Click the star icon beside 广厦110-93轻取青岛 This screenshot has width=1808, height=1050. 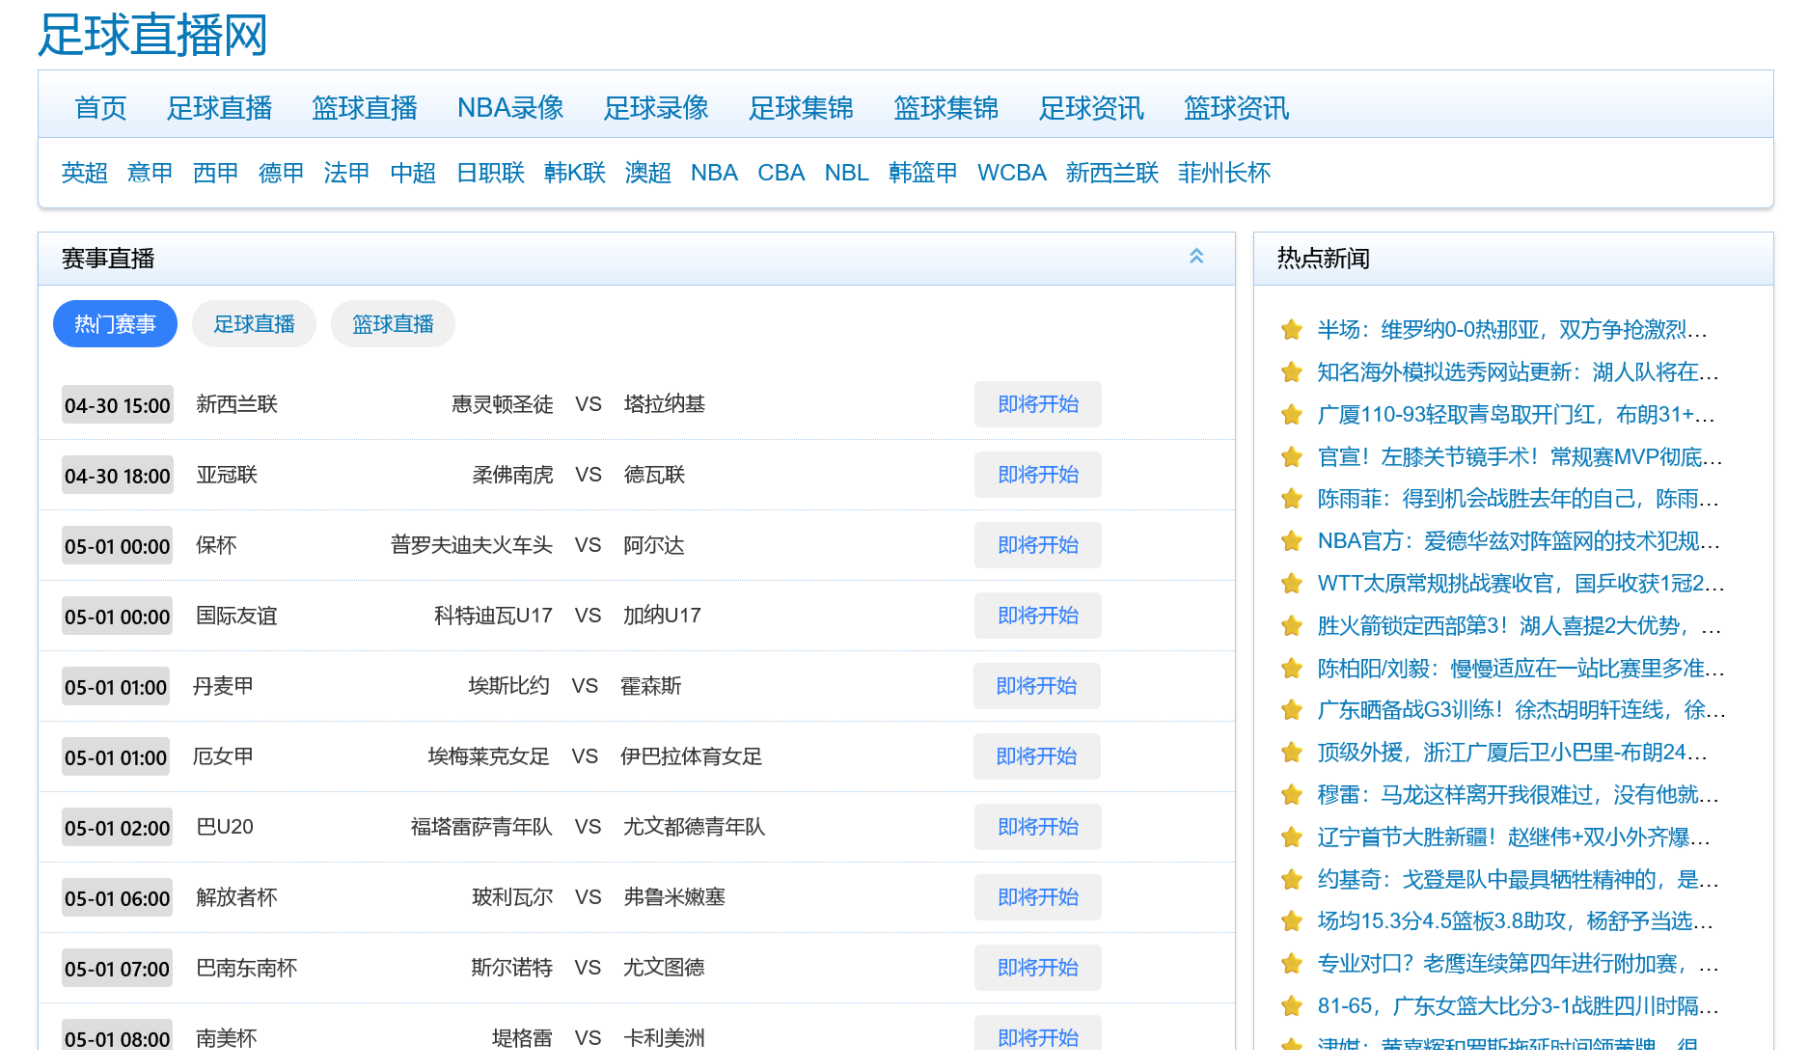[x=1291, y=414]
